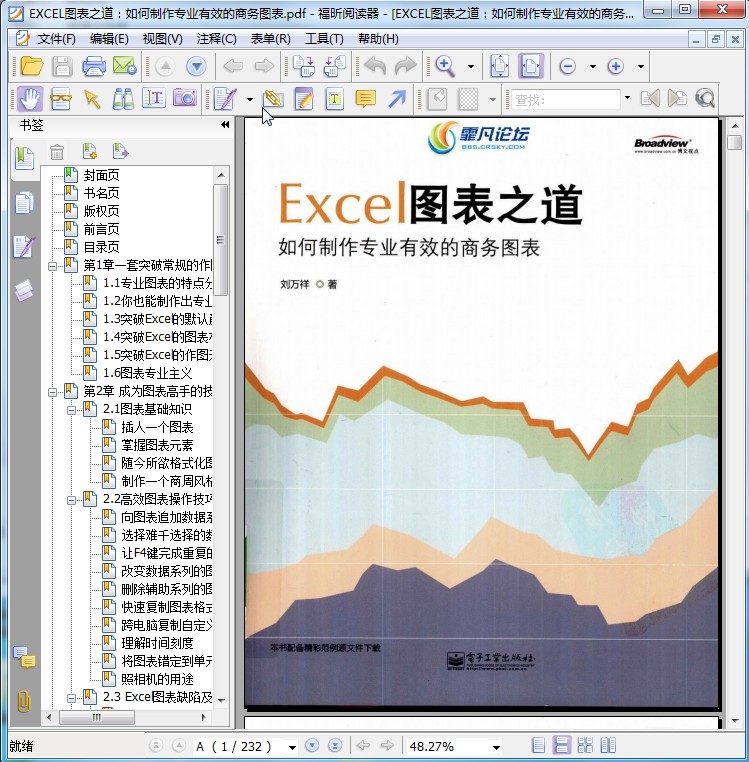Screen dimensions: 749x762
Task: Click the Fit Page view icon
Action: [500, 66]
